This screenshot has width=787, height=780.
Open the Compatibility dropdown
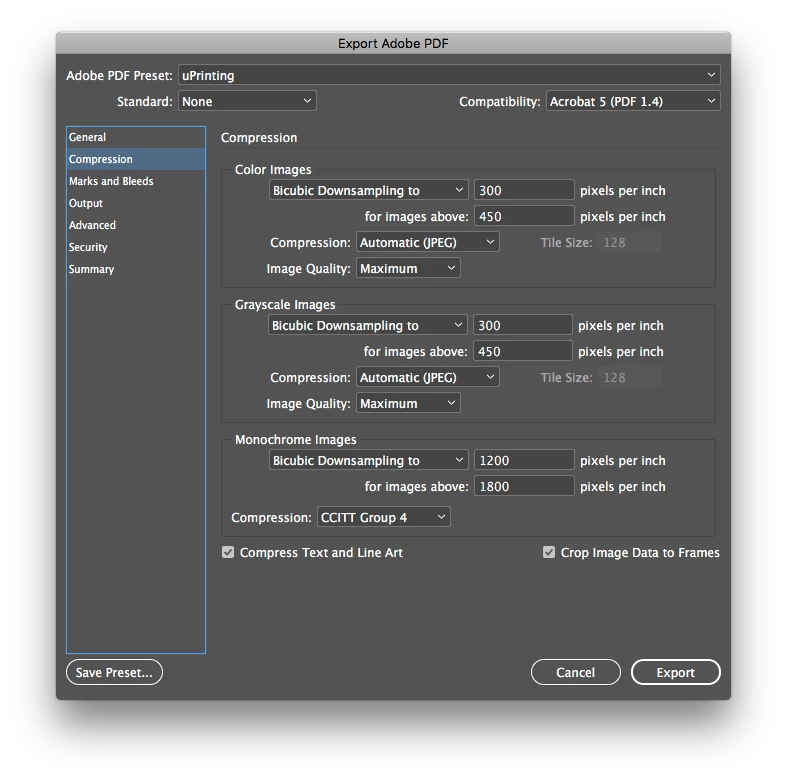(x=633, y=101)
